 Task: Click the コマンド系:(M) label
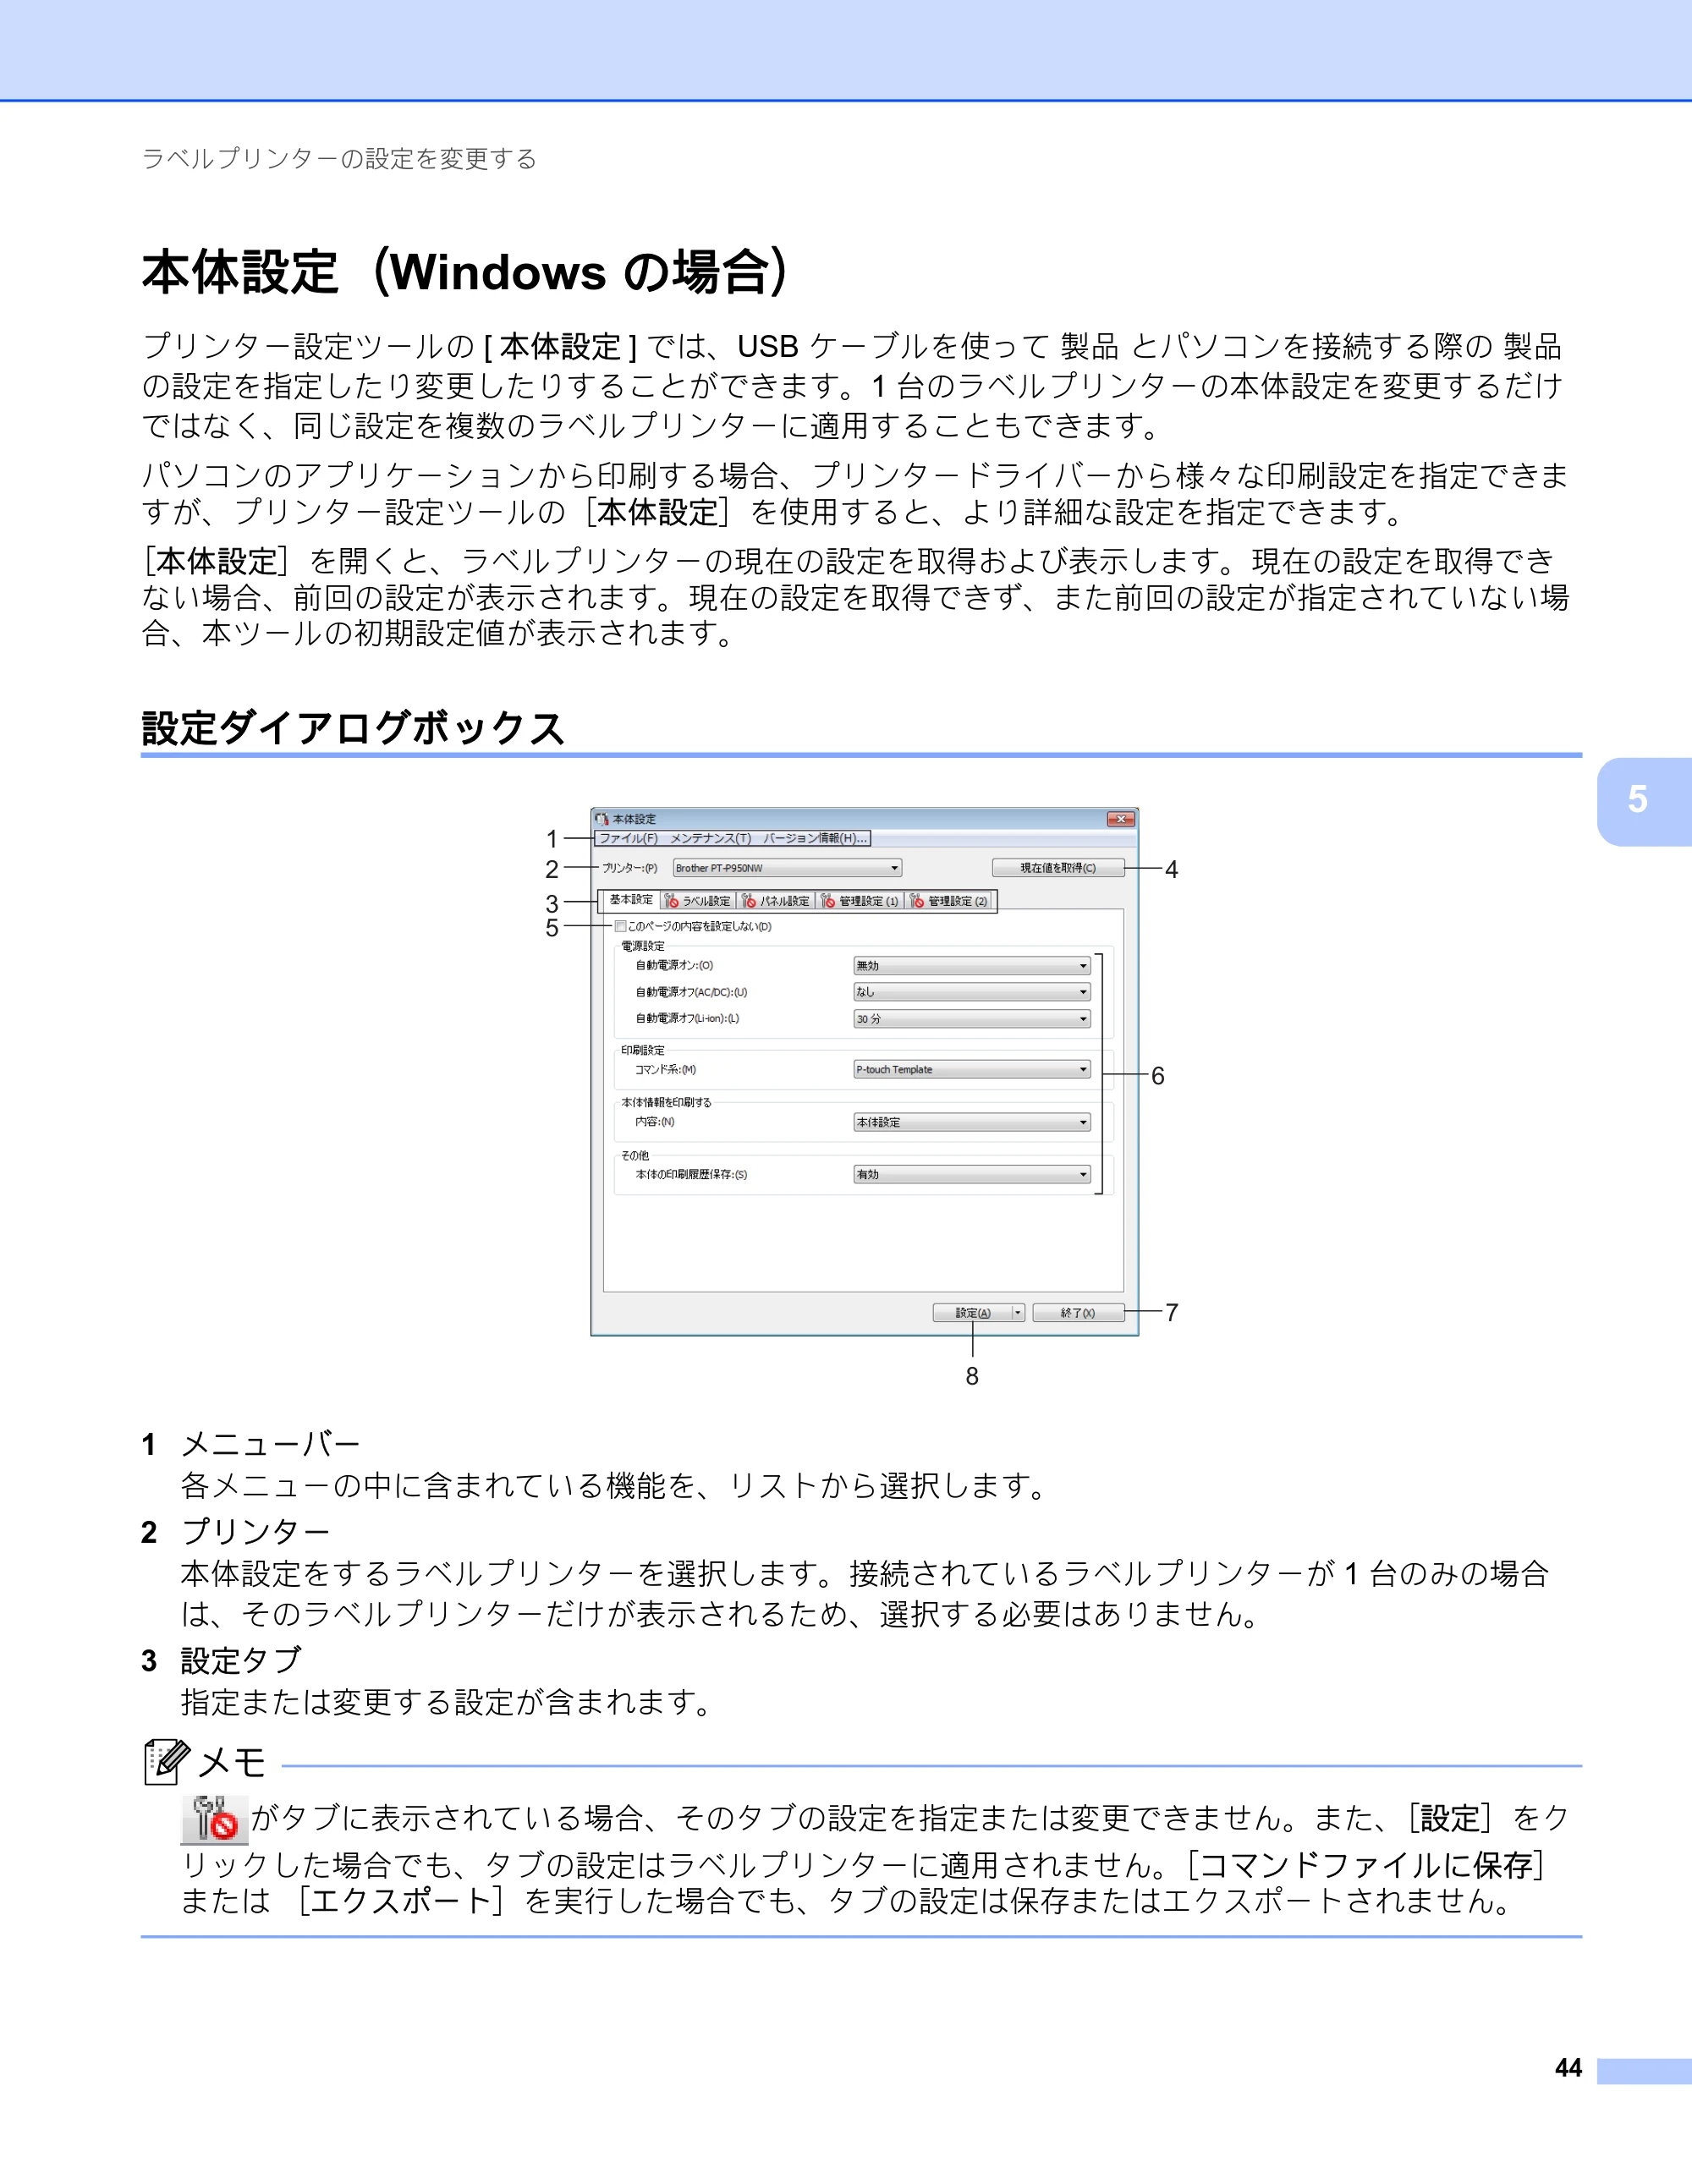coord(665,1070)
